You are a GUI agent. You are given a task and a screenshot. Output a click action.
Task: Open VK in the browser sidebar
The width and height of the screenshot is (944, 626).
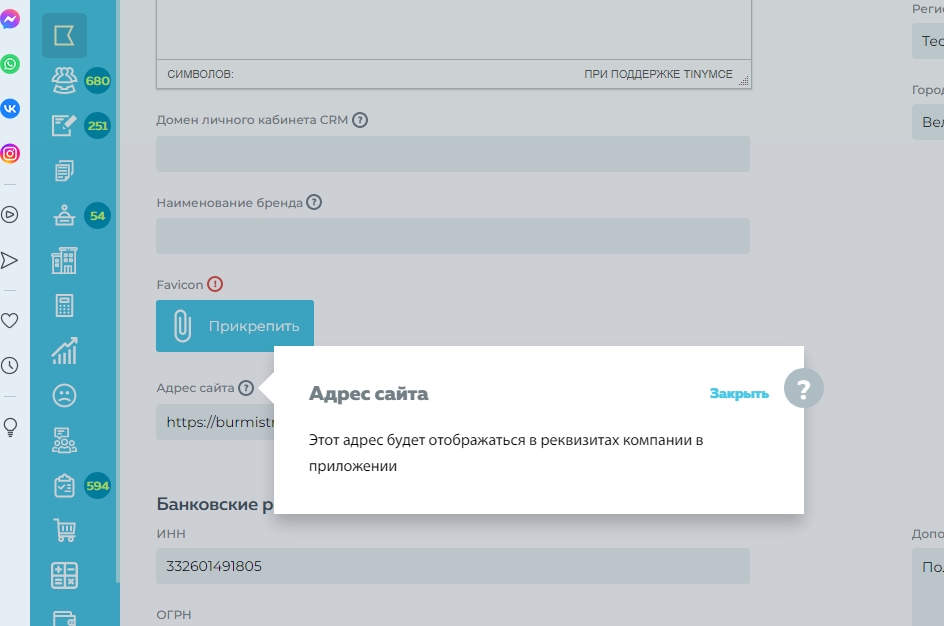(10, 109)
